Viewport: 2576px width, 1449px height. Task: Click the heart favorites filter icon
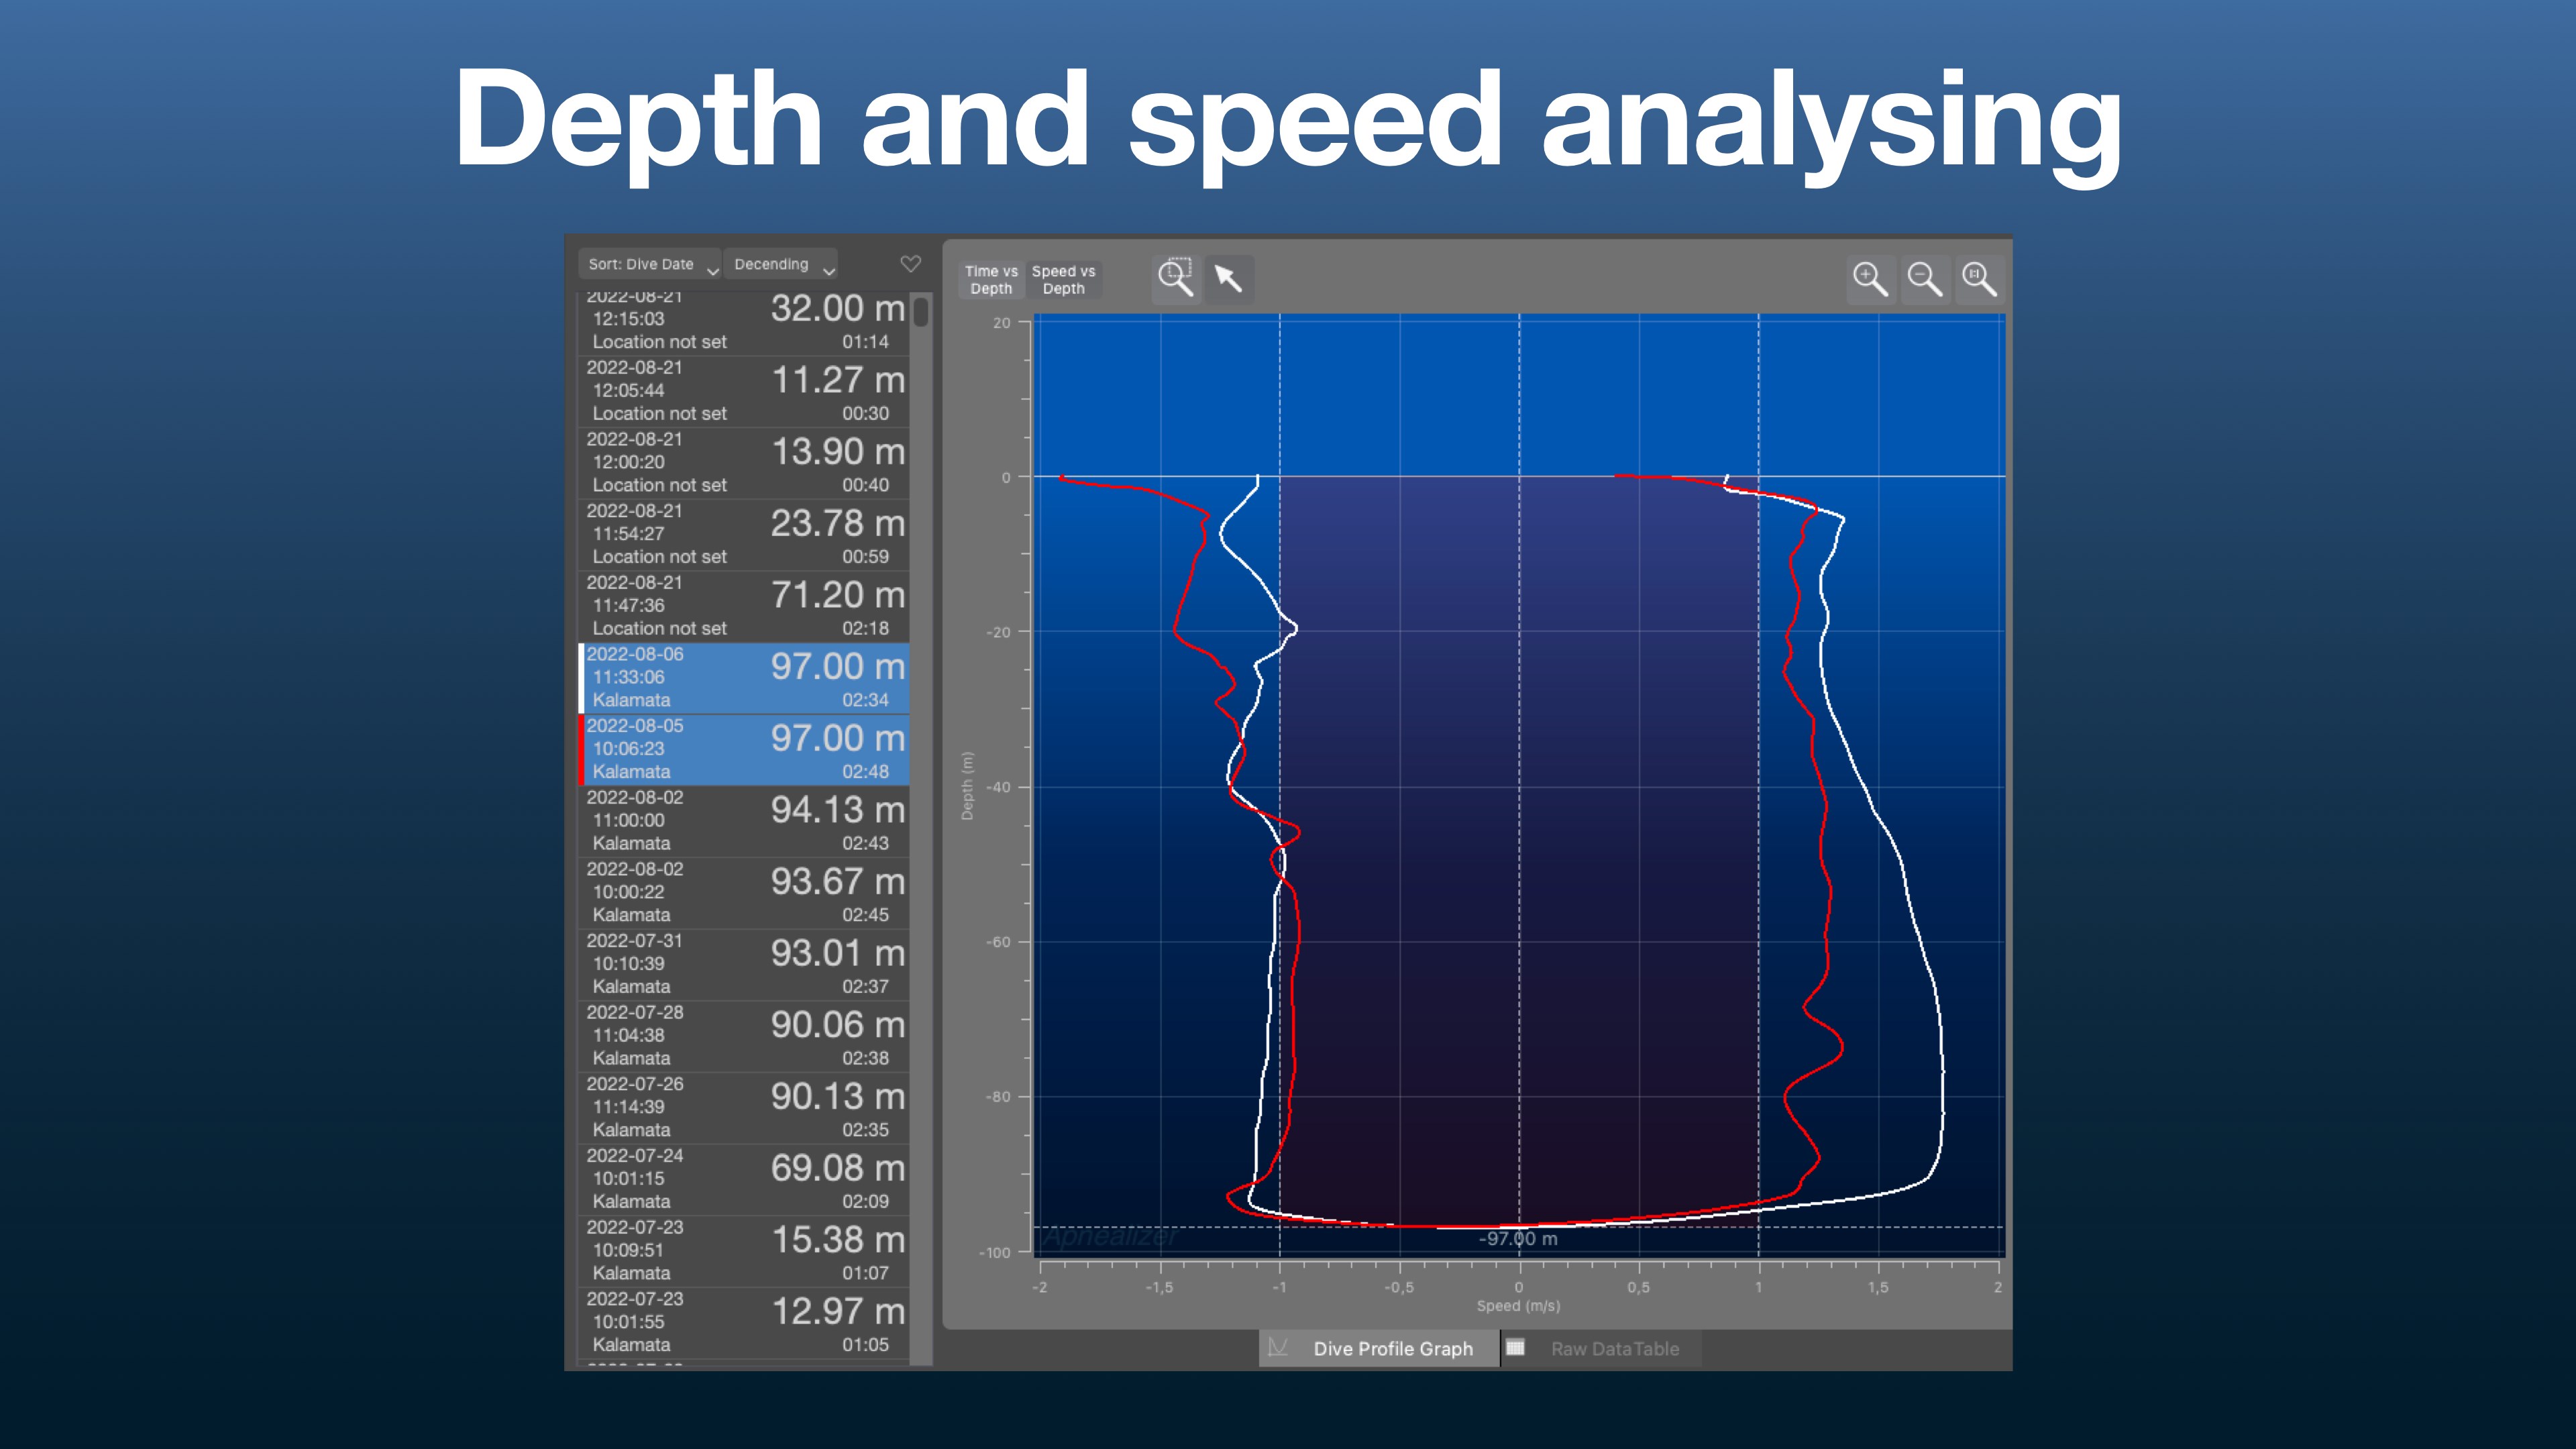pos(910,264)
